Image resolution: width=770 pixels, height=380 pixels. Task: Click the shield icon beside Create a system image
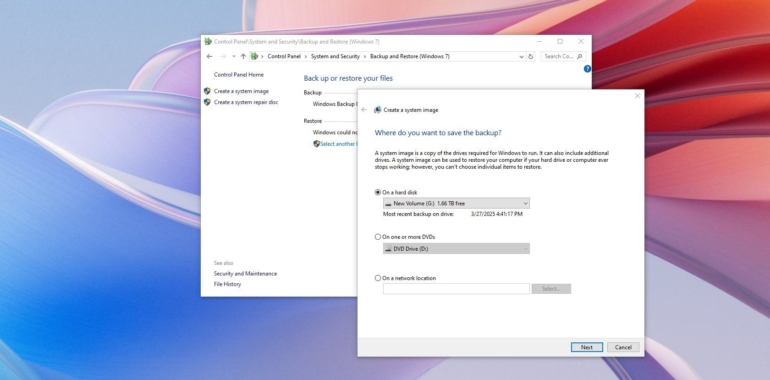(x=207, y=91)
